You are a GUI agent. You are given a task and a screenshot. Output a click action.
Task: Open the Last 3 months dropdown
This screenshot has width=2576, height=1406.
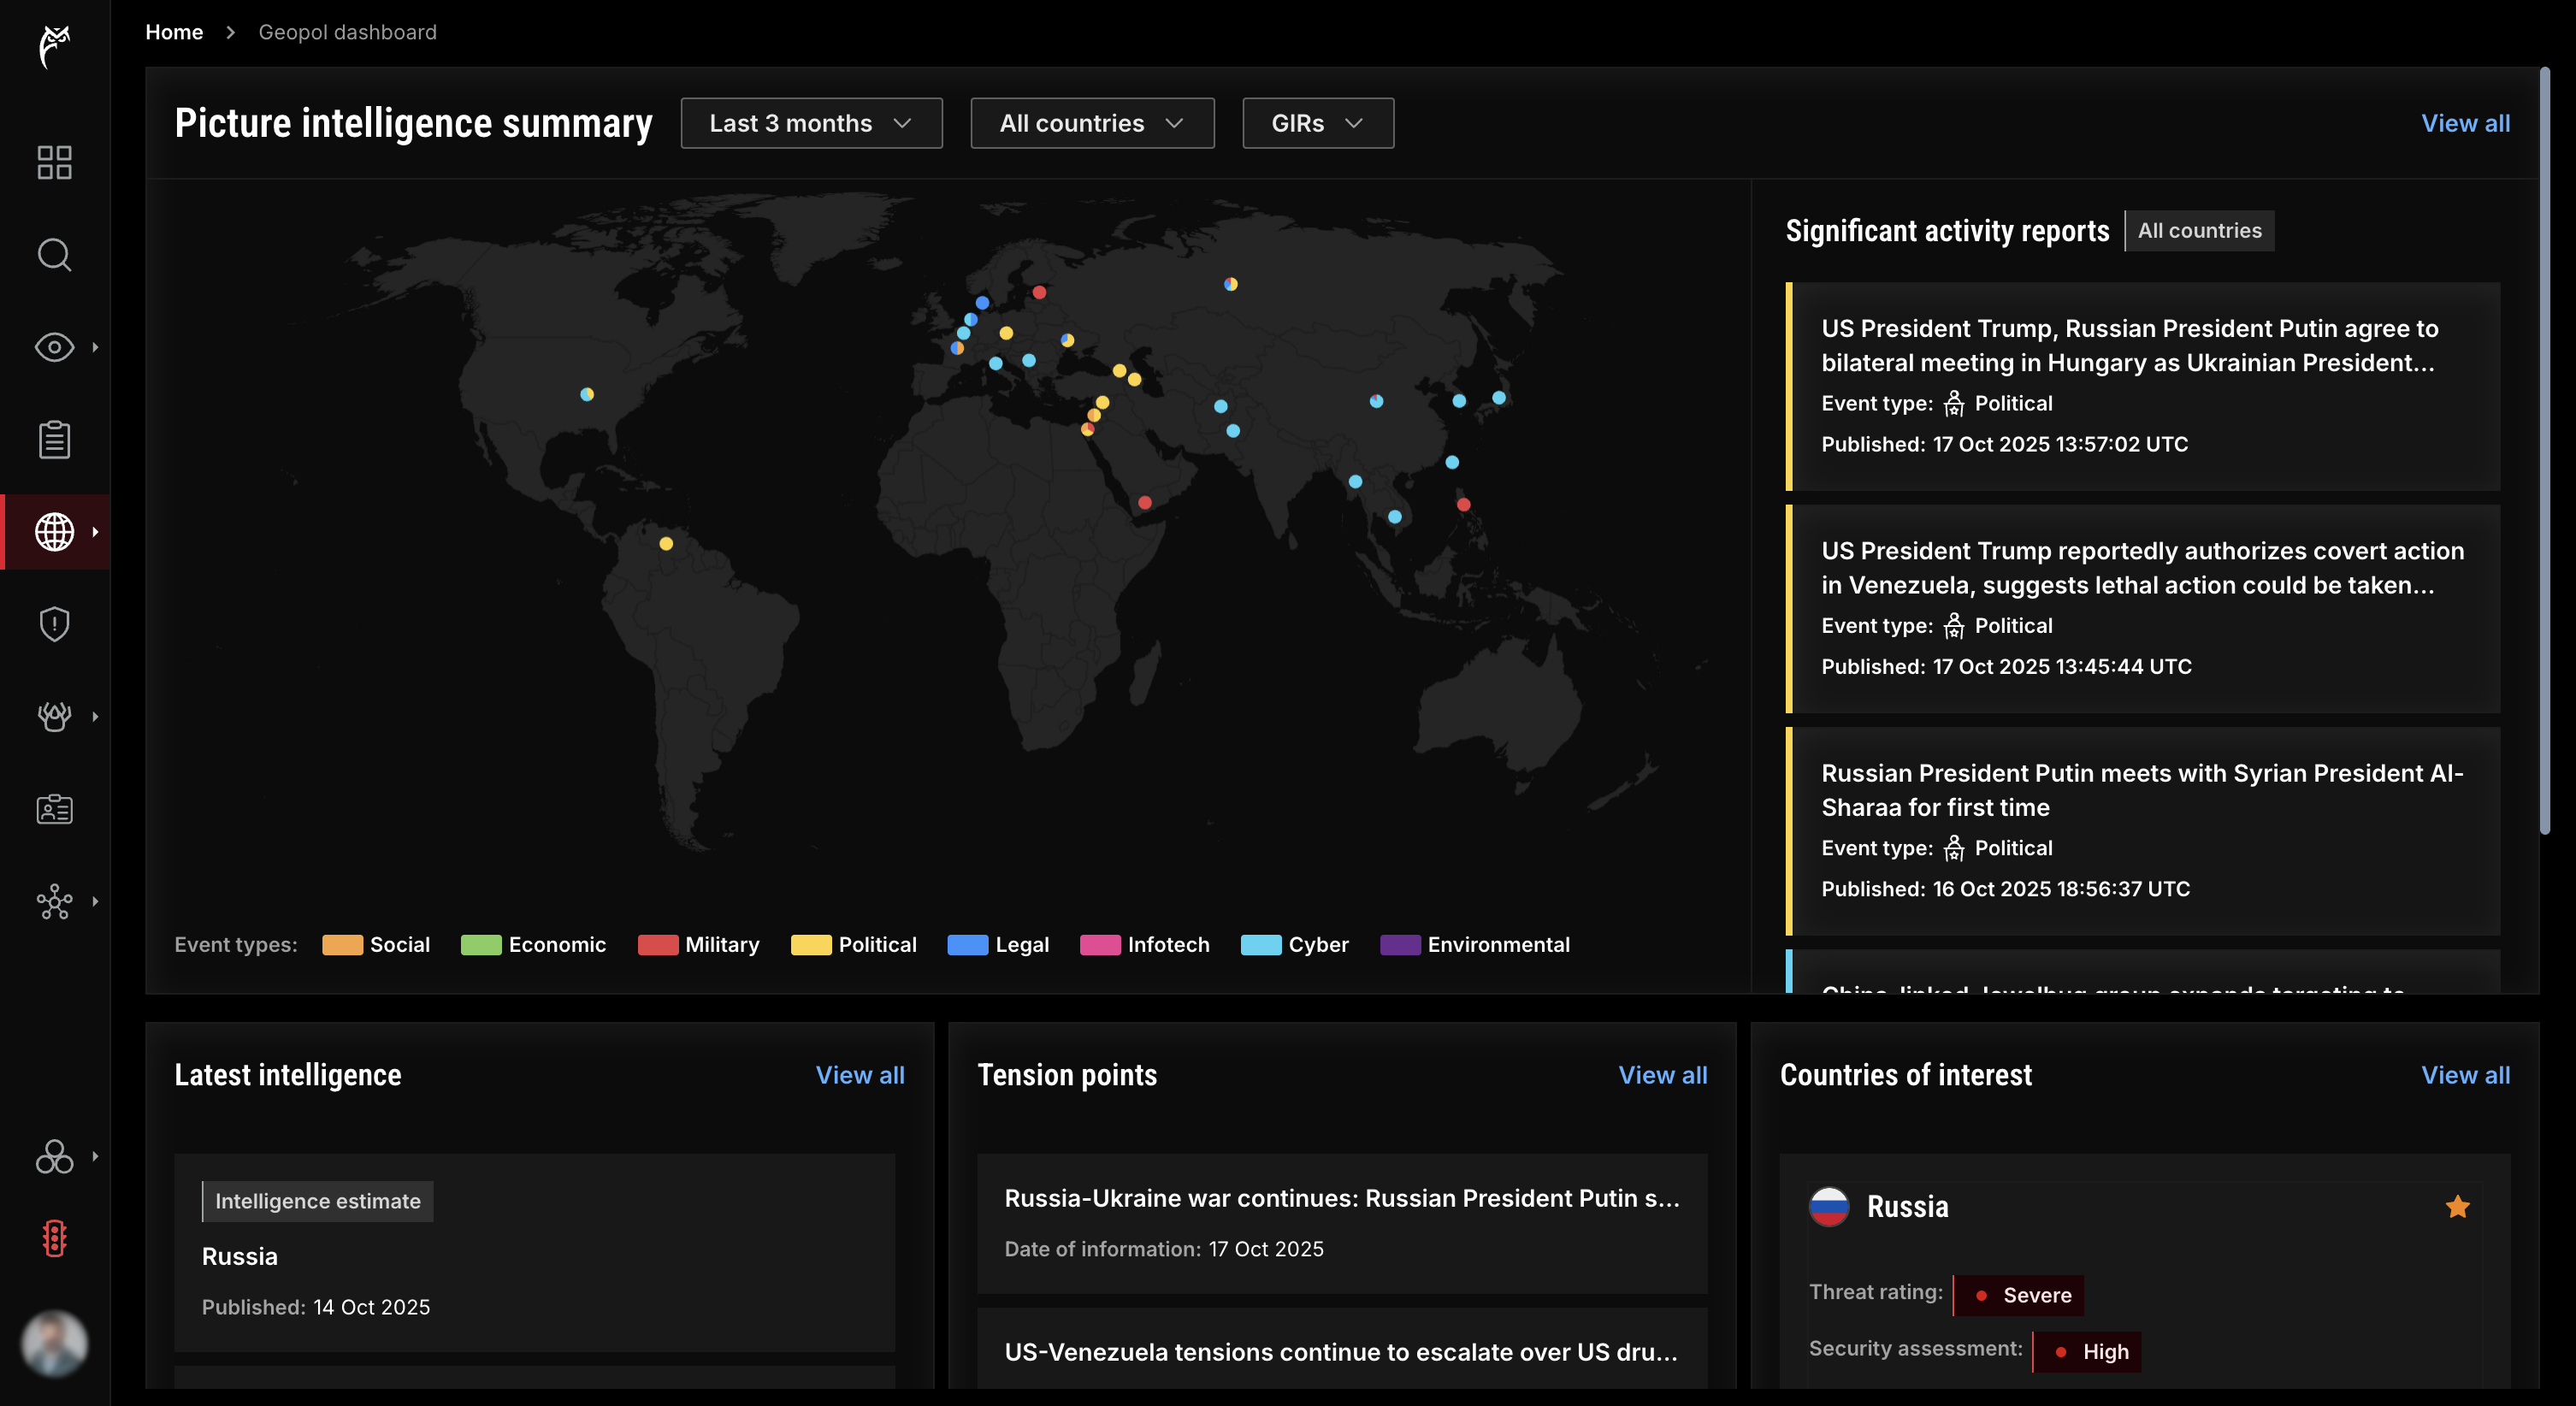pos(811,123)
